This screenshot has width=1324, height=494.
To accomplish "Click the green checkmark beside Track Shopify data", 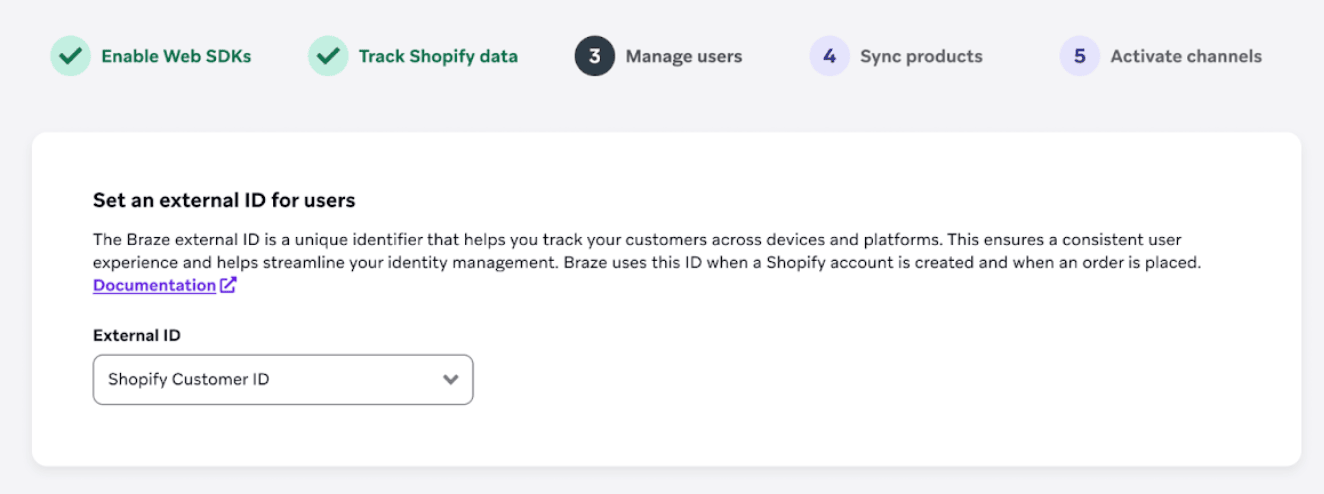I will coord(328,57).
